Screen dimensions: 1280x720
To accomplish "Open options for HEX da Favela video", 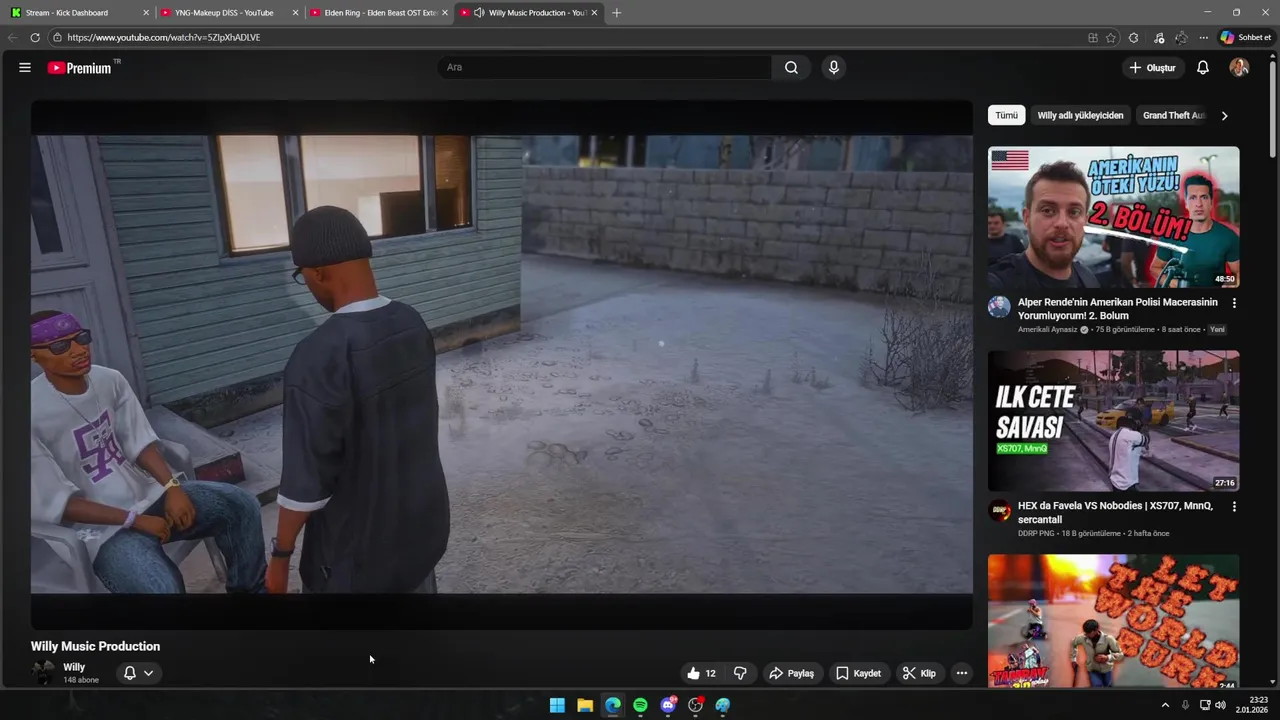I will click(x=1234, y=507).
